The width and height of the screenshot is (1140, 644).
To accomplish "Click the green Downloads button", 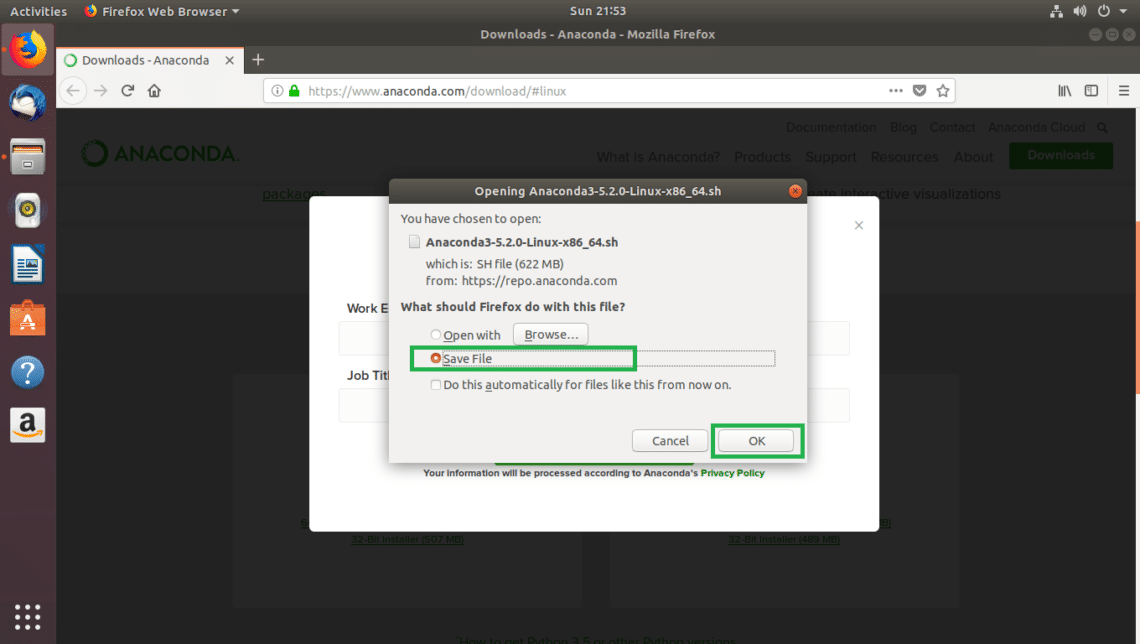I will click(1061, 156).
